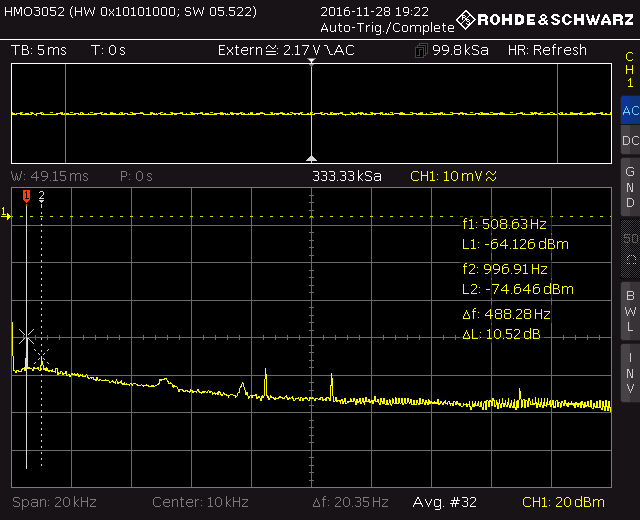Click the second cursor X crosshair
Image resolution: width=640 pixels, height=520 pixels.
click(x=41, y=355)
